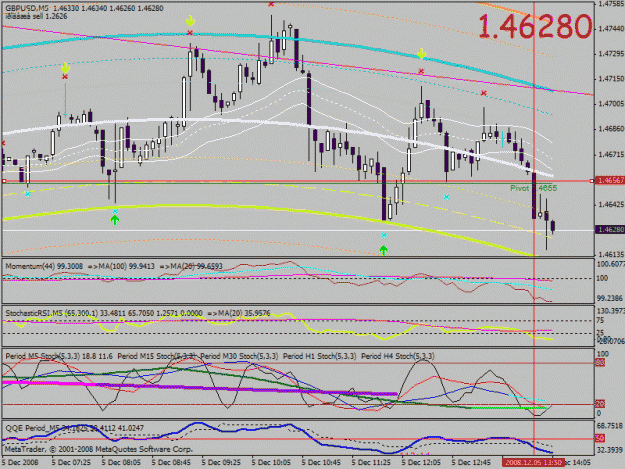Click red level 50 tag in QQE panel
This screenshot has height=469, width=625.
click(600, 438)
